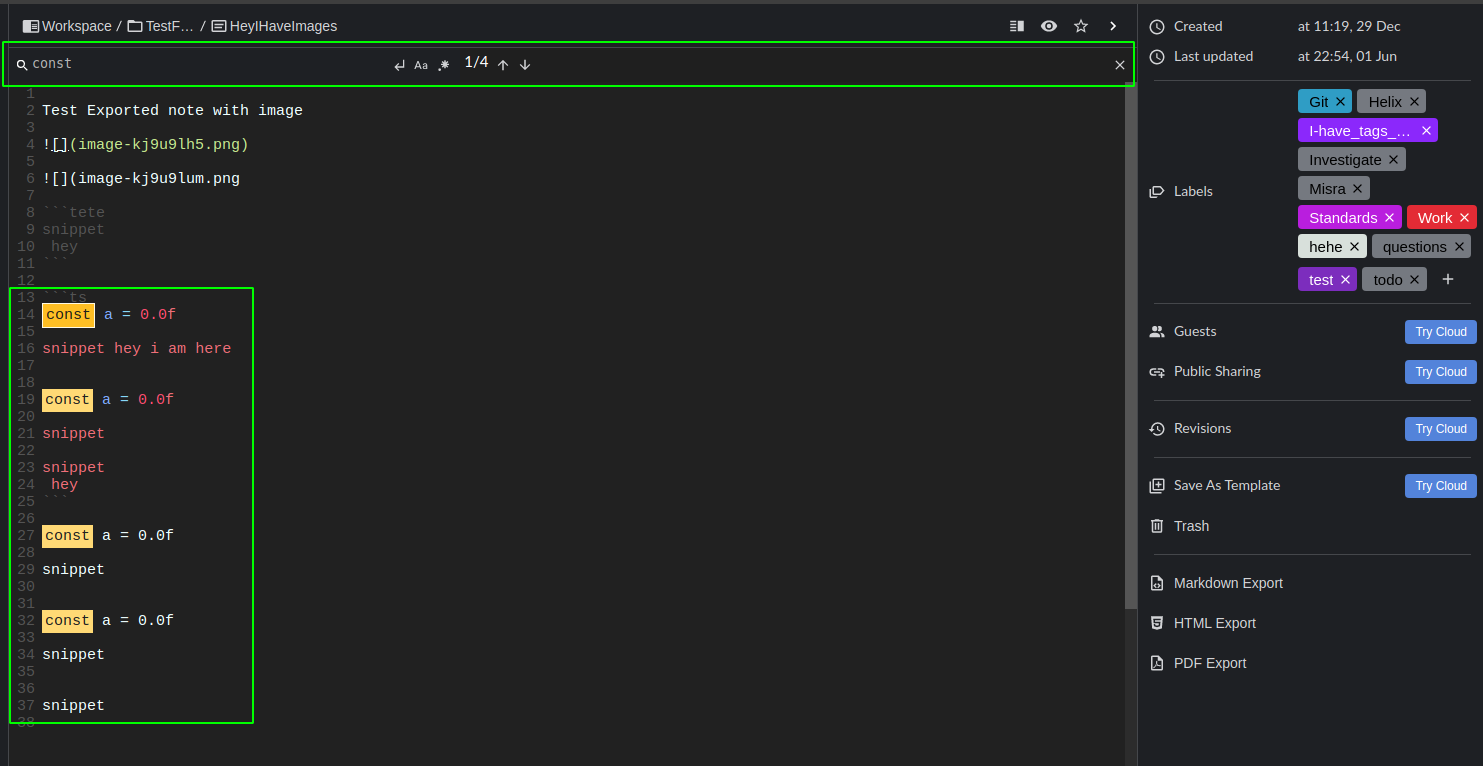Screen dimensions: 1483x766
Task: Enable regex search mode
Action: coord(443,64)
